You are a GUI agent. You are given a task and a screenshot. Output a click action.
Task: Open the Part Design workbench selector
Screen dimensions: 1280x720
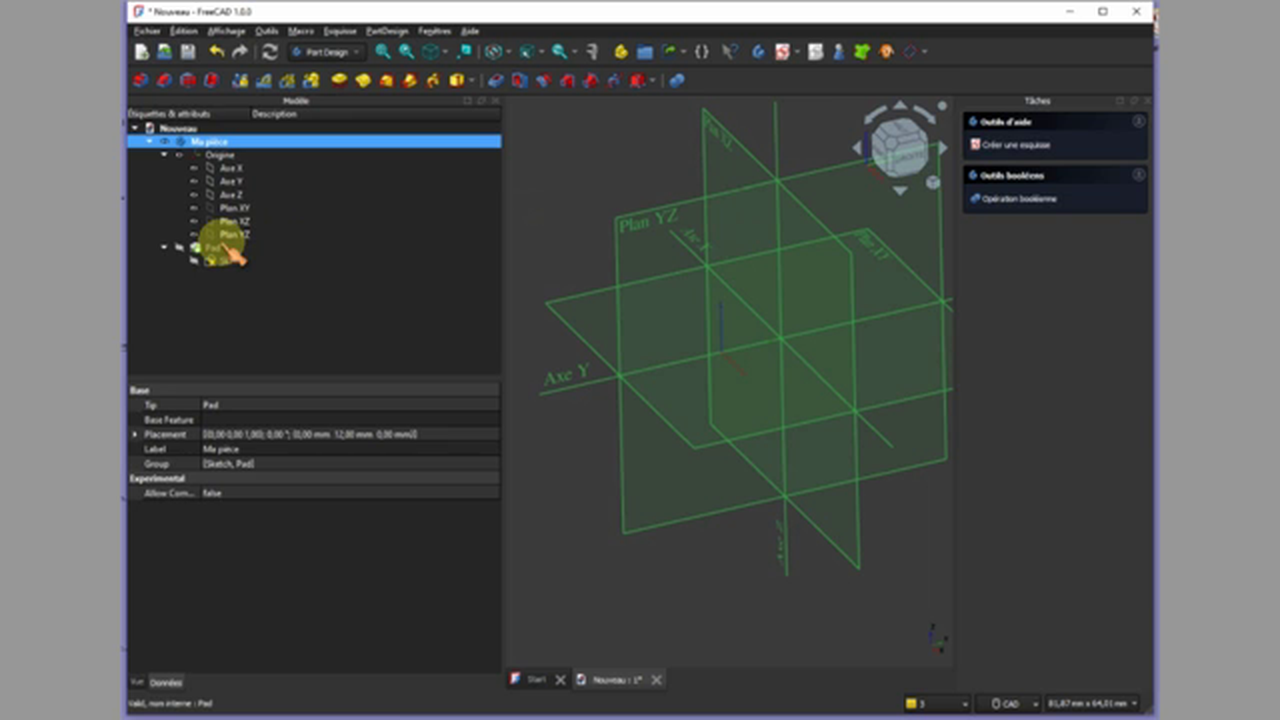(x=325, y=52)
